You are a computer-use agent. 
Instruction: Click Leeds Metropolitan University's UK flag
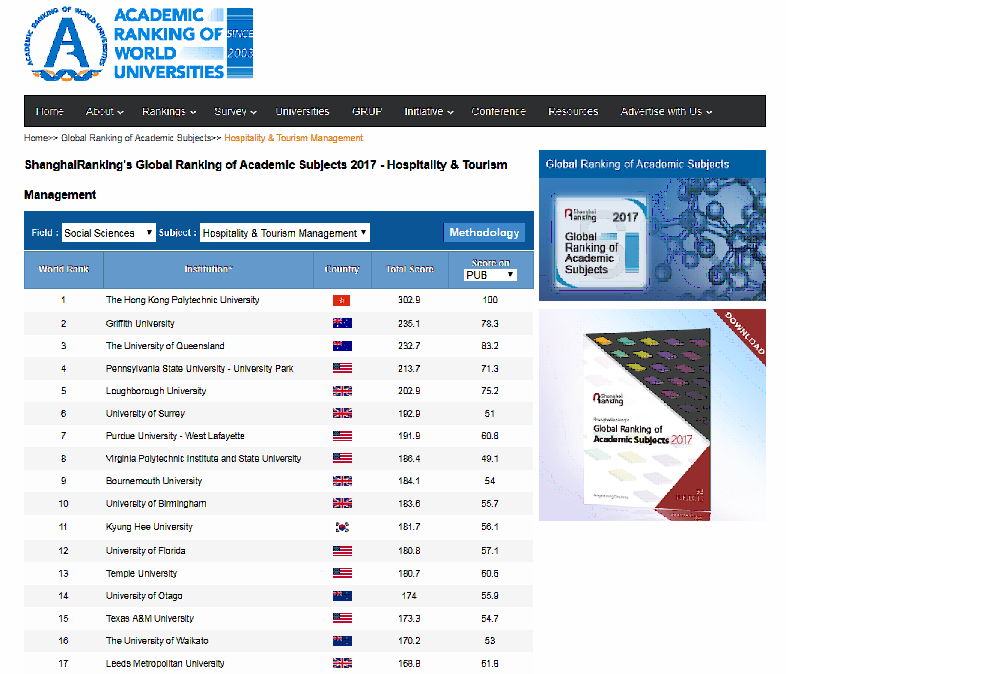click(x=342, y=664)
